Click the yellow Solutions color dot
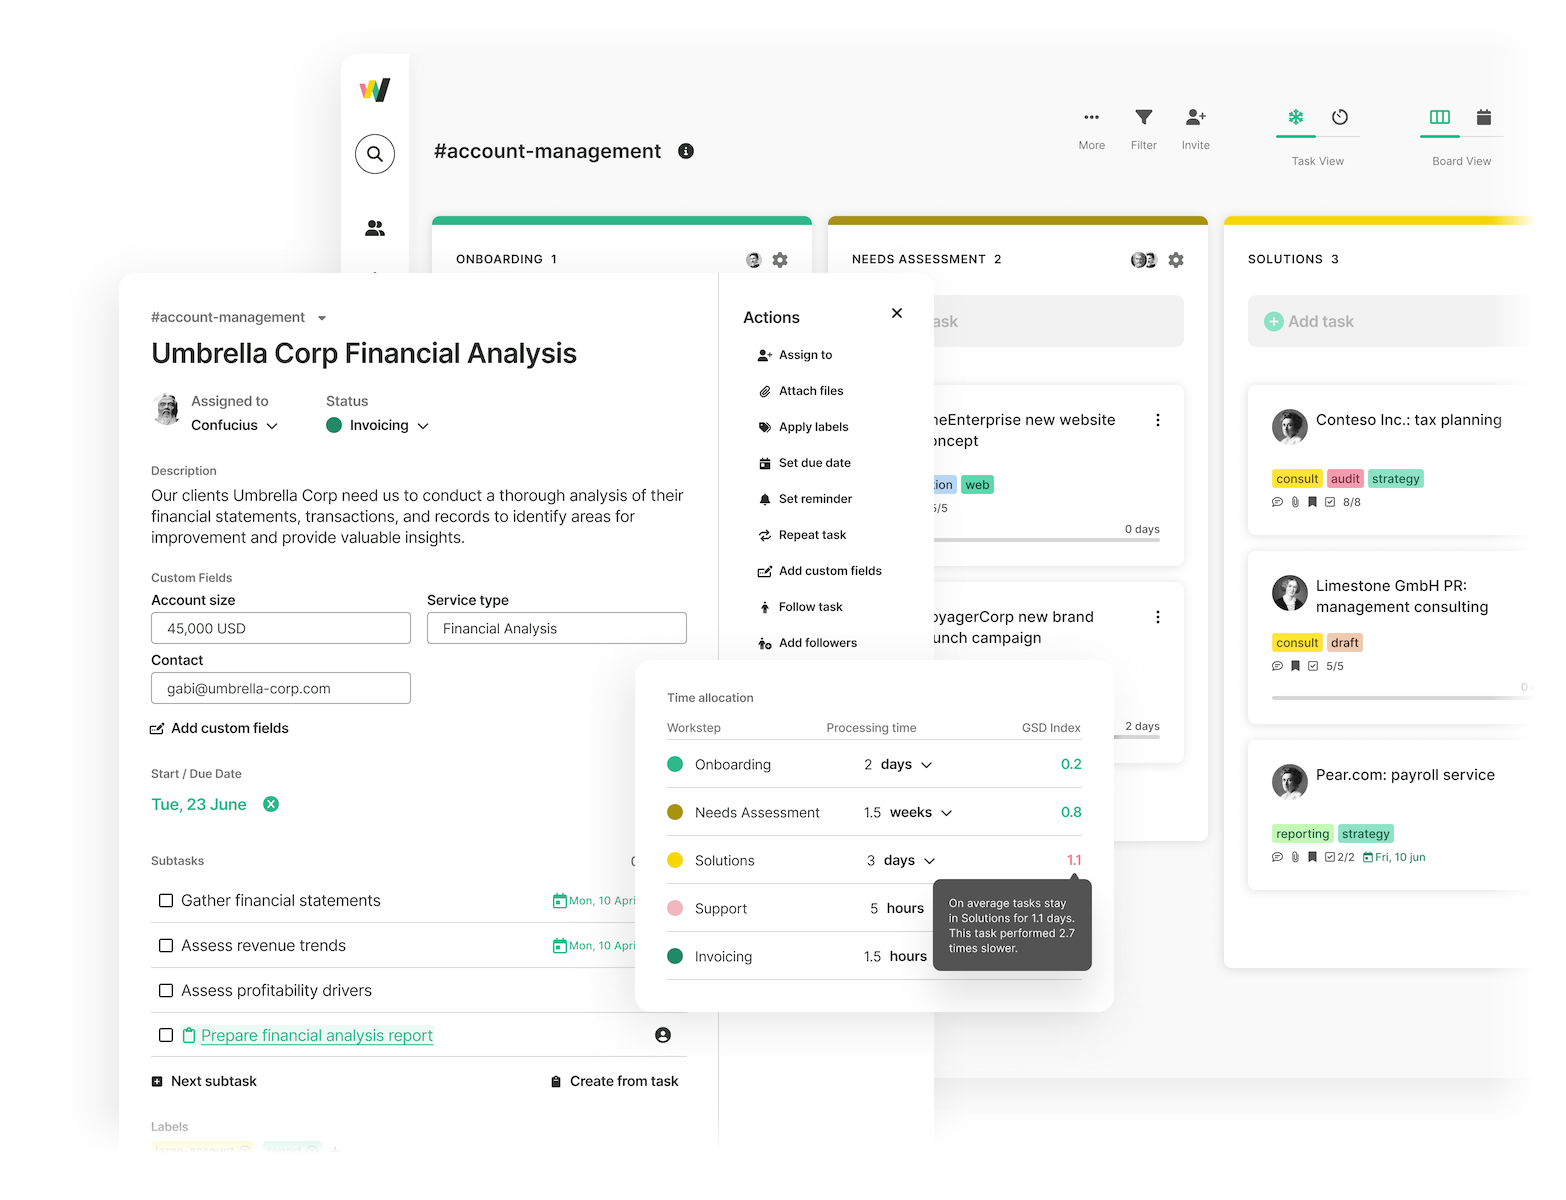The height and width of the screenshot is (1200, 1566). 675,861
